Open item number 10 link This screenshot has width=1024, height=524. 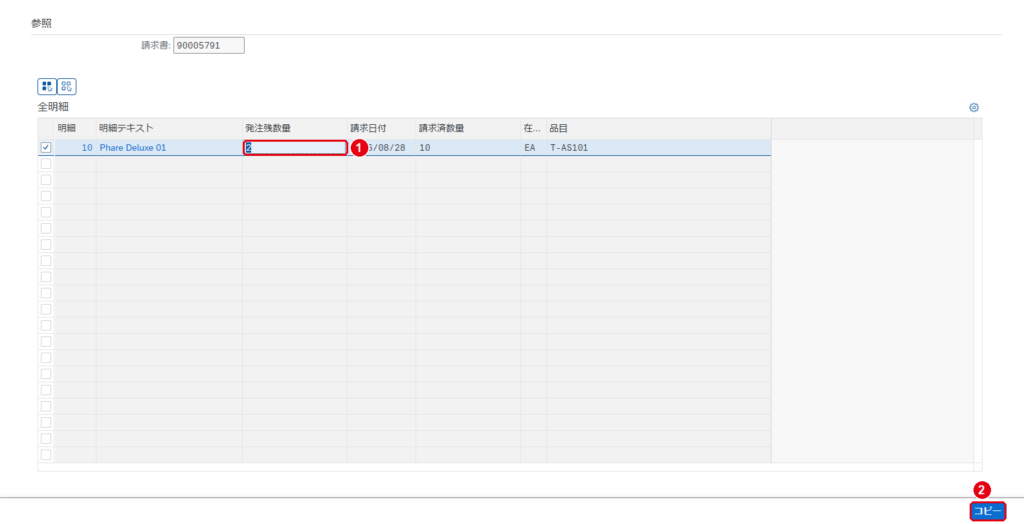[87, 148]
